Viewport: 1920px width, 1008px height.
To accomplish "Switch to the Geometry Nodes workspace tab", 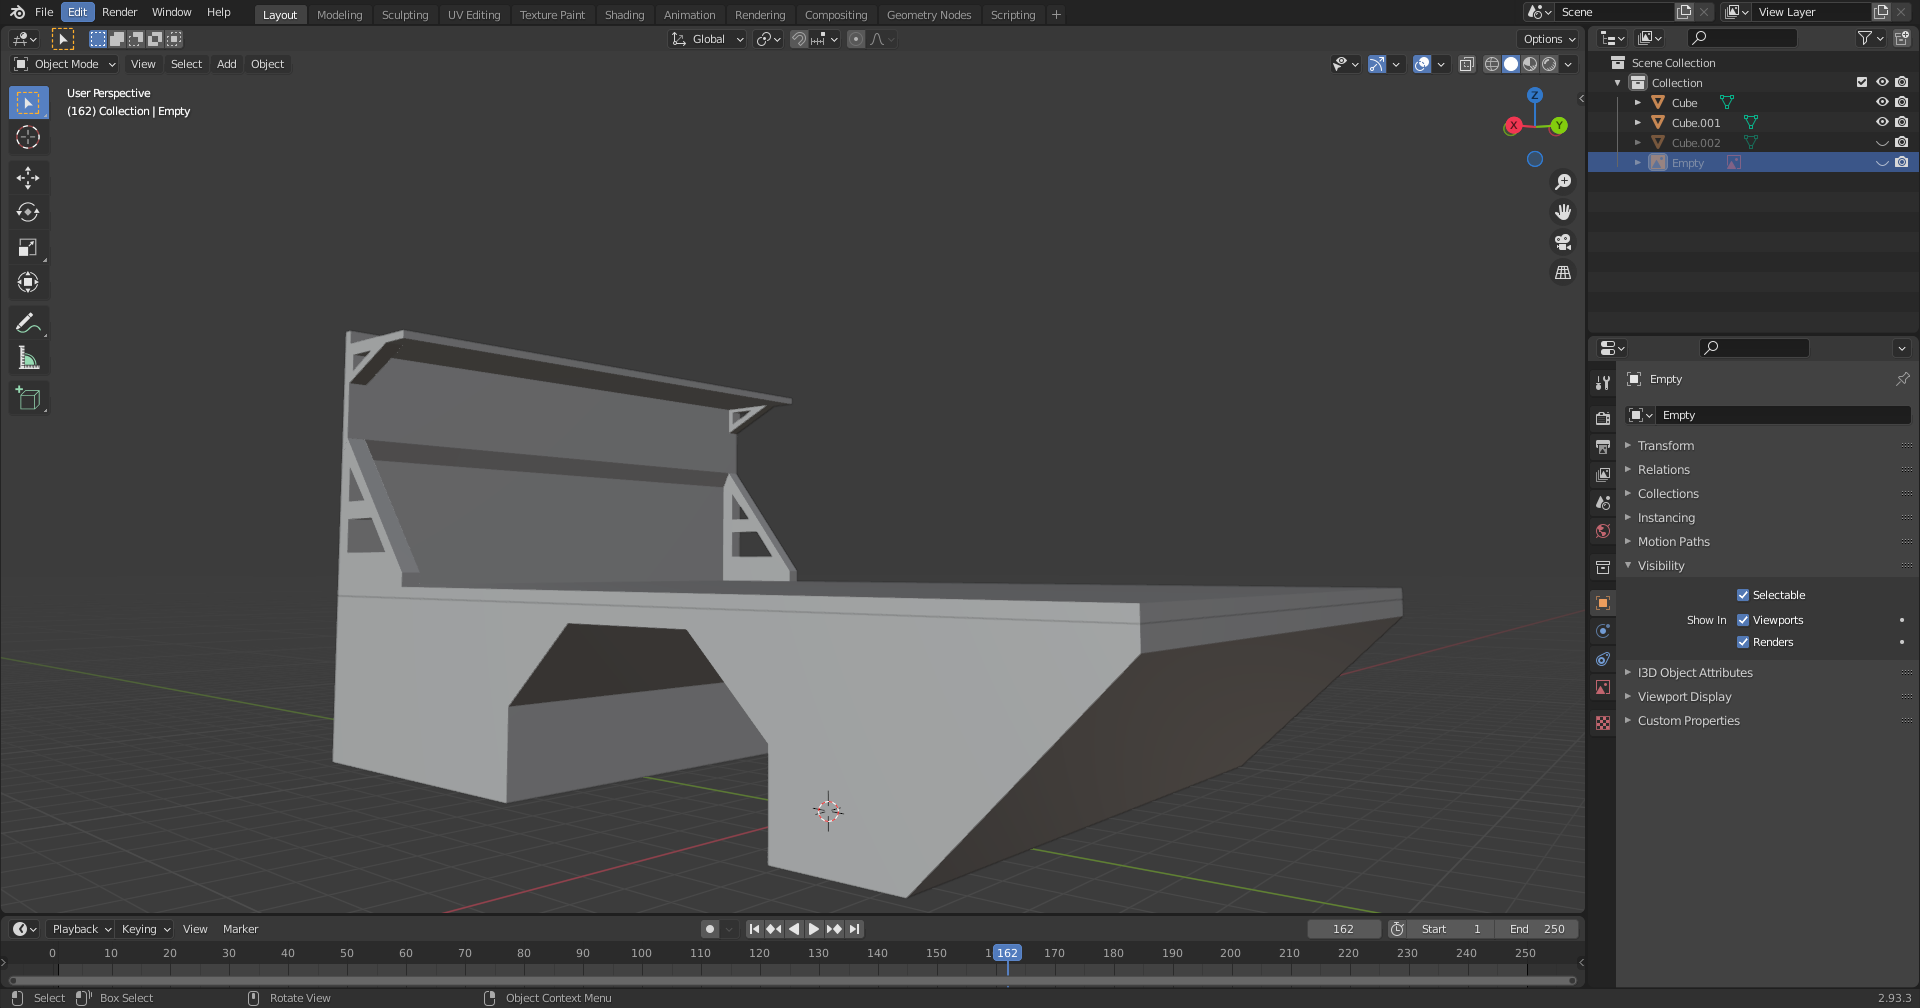I will tap(929, 15).
